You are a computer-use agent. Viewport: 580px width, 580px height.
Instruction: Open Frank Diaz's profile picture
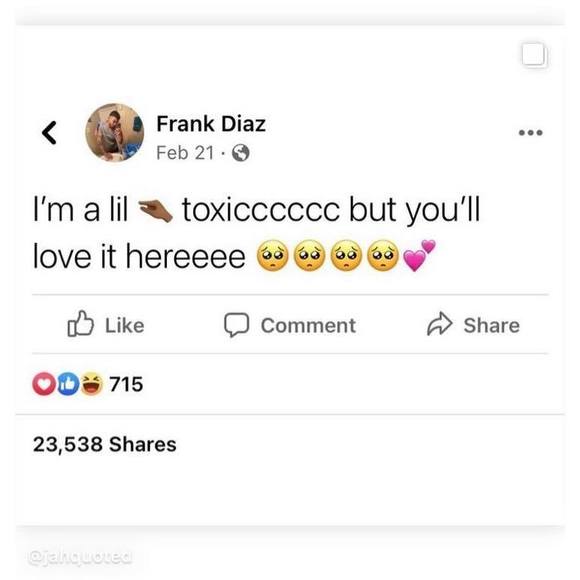[x=115, y=132]
